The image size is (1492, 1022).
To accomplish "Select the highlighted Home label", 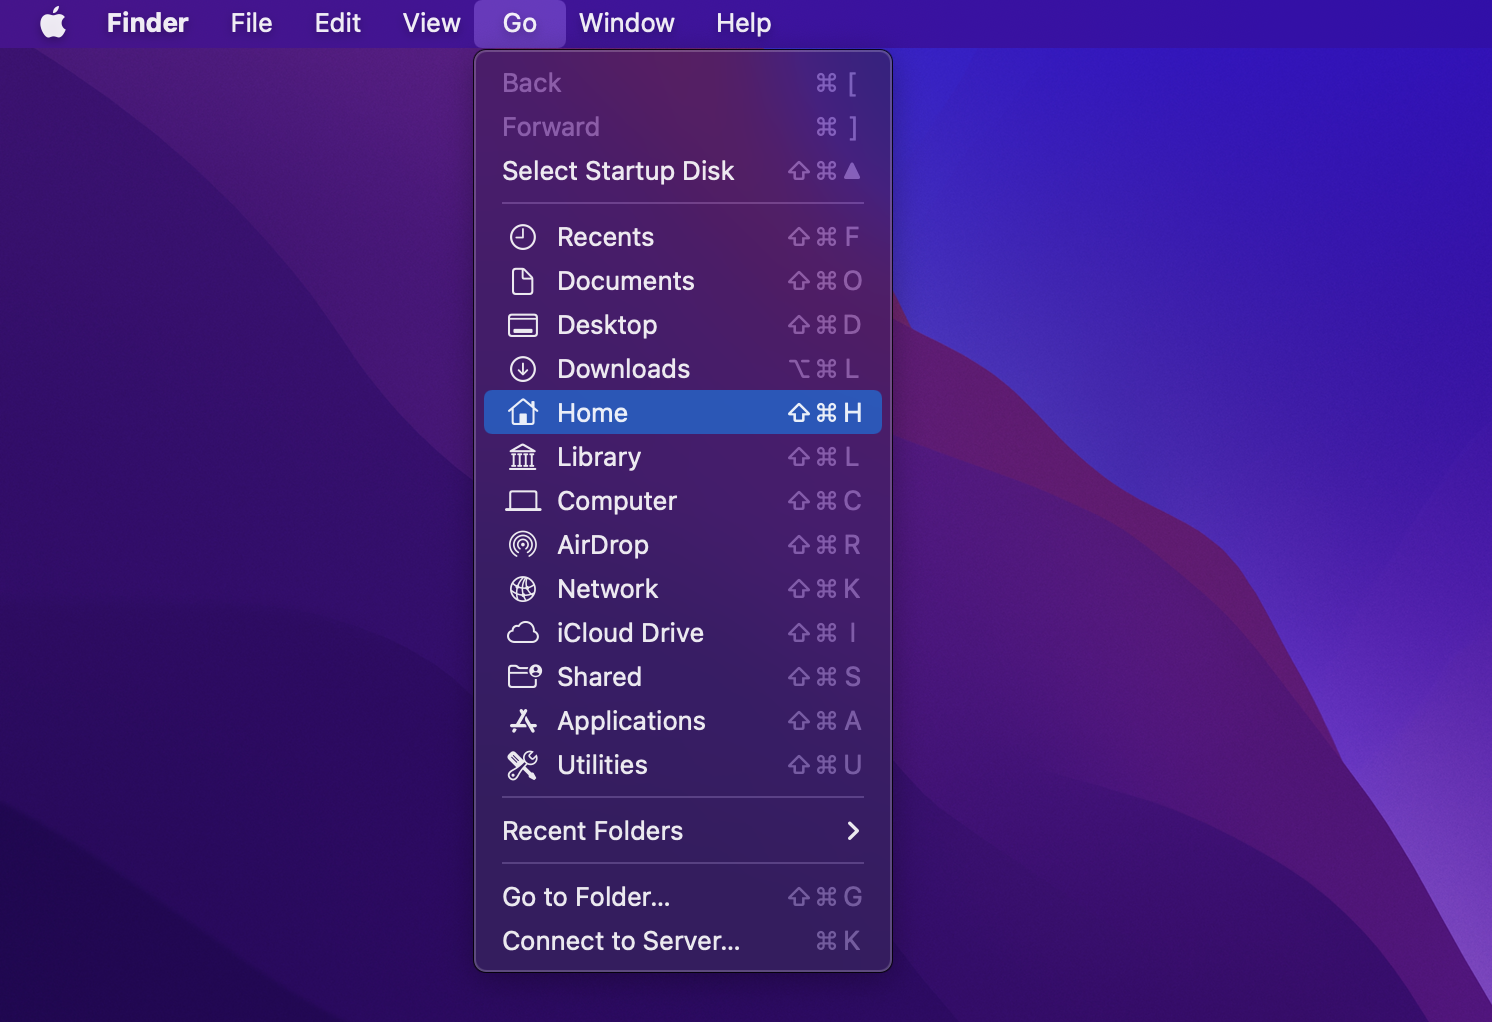I will coord(593,413).
